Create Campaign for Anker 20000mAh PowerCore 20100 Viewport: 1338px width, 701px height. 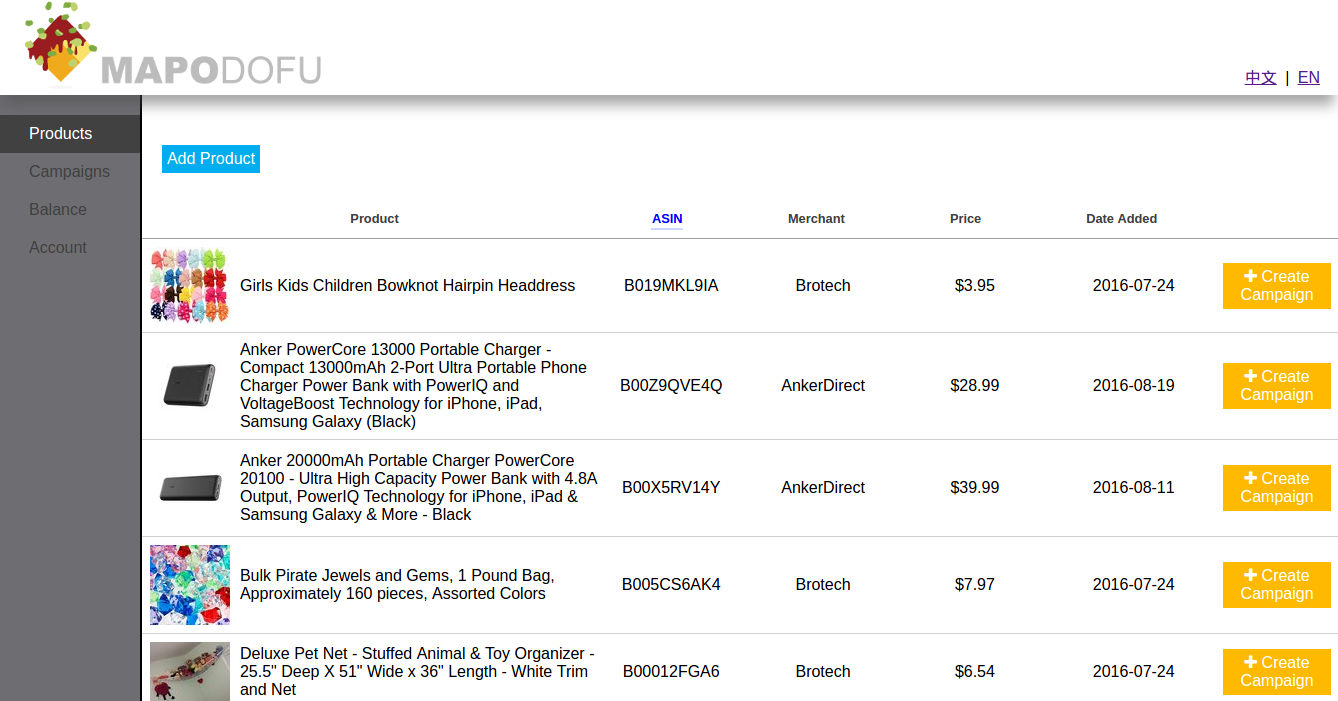(1276, 488)
